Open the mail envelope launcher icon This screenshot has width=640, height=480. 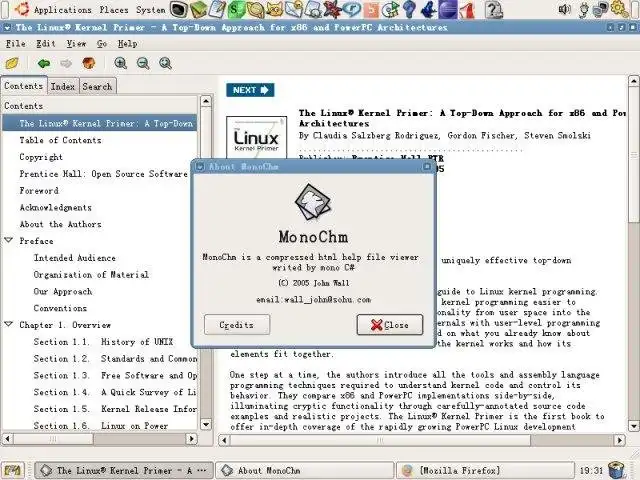tap(294, 9)
